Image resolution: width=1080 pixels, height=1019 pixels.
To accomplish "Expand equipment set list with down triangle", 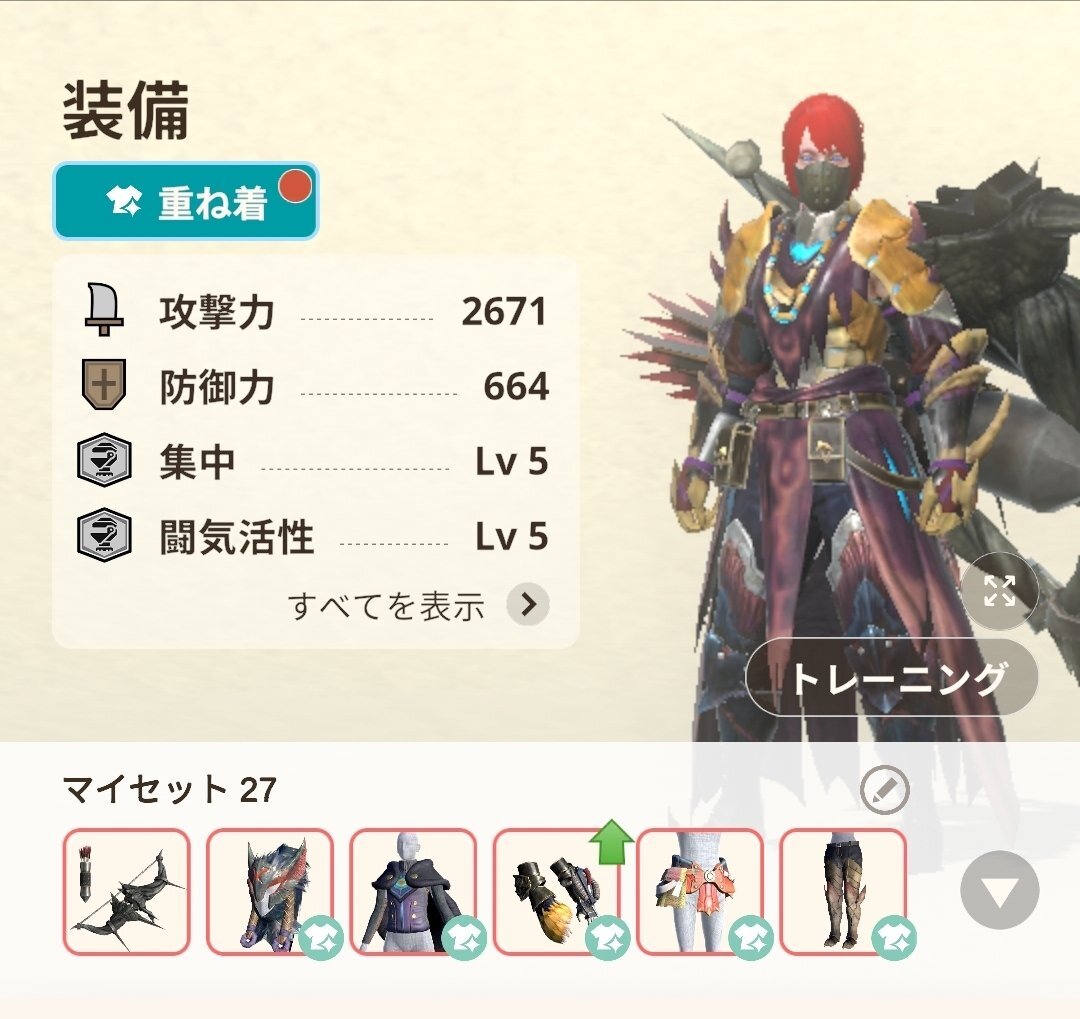I will [x=999, y=890].
